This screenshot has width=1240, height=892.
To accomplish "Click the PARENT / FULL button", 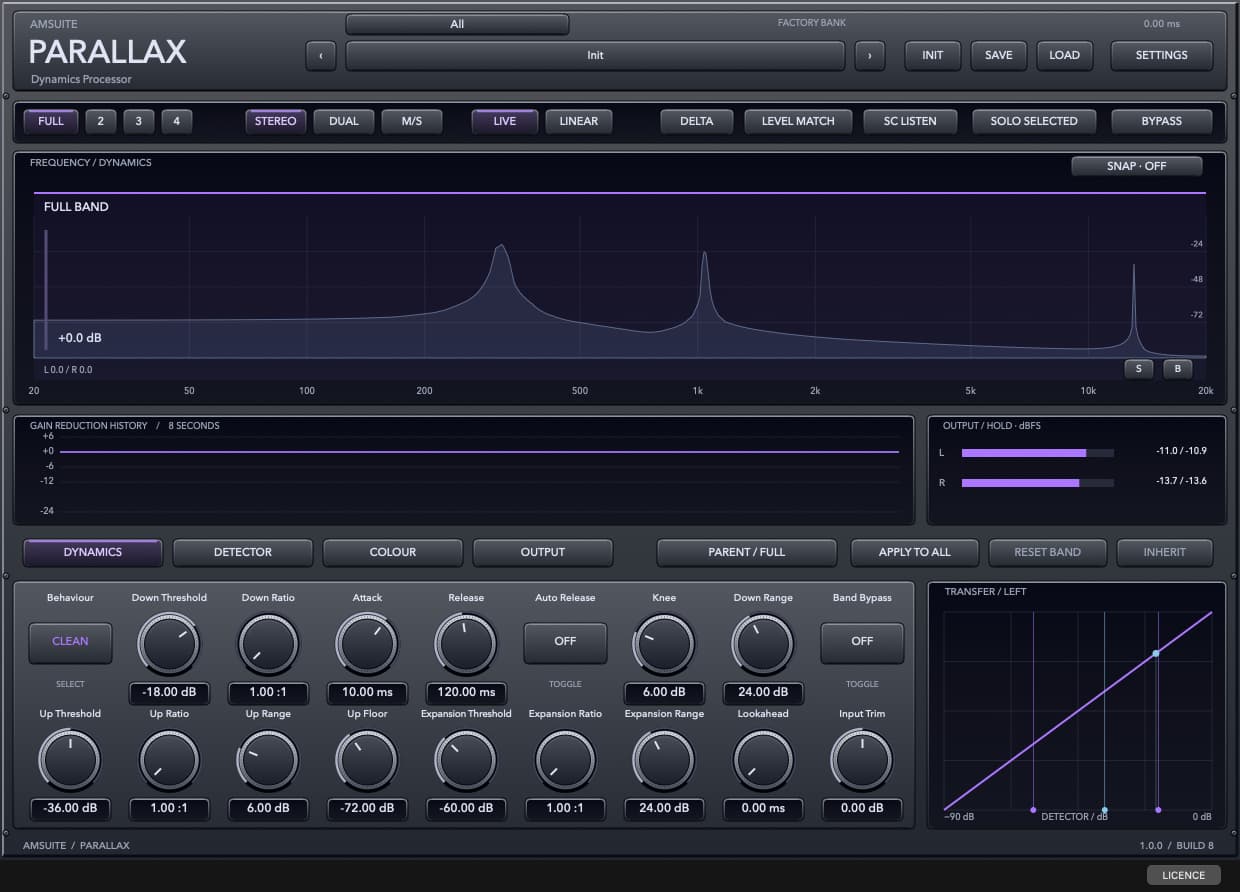I will (x=747, y=552).
